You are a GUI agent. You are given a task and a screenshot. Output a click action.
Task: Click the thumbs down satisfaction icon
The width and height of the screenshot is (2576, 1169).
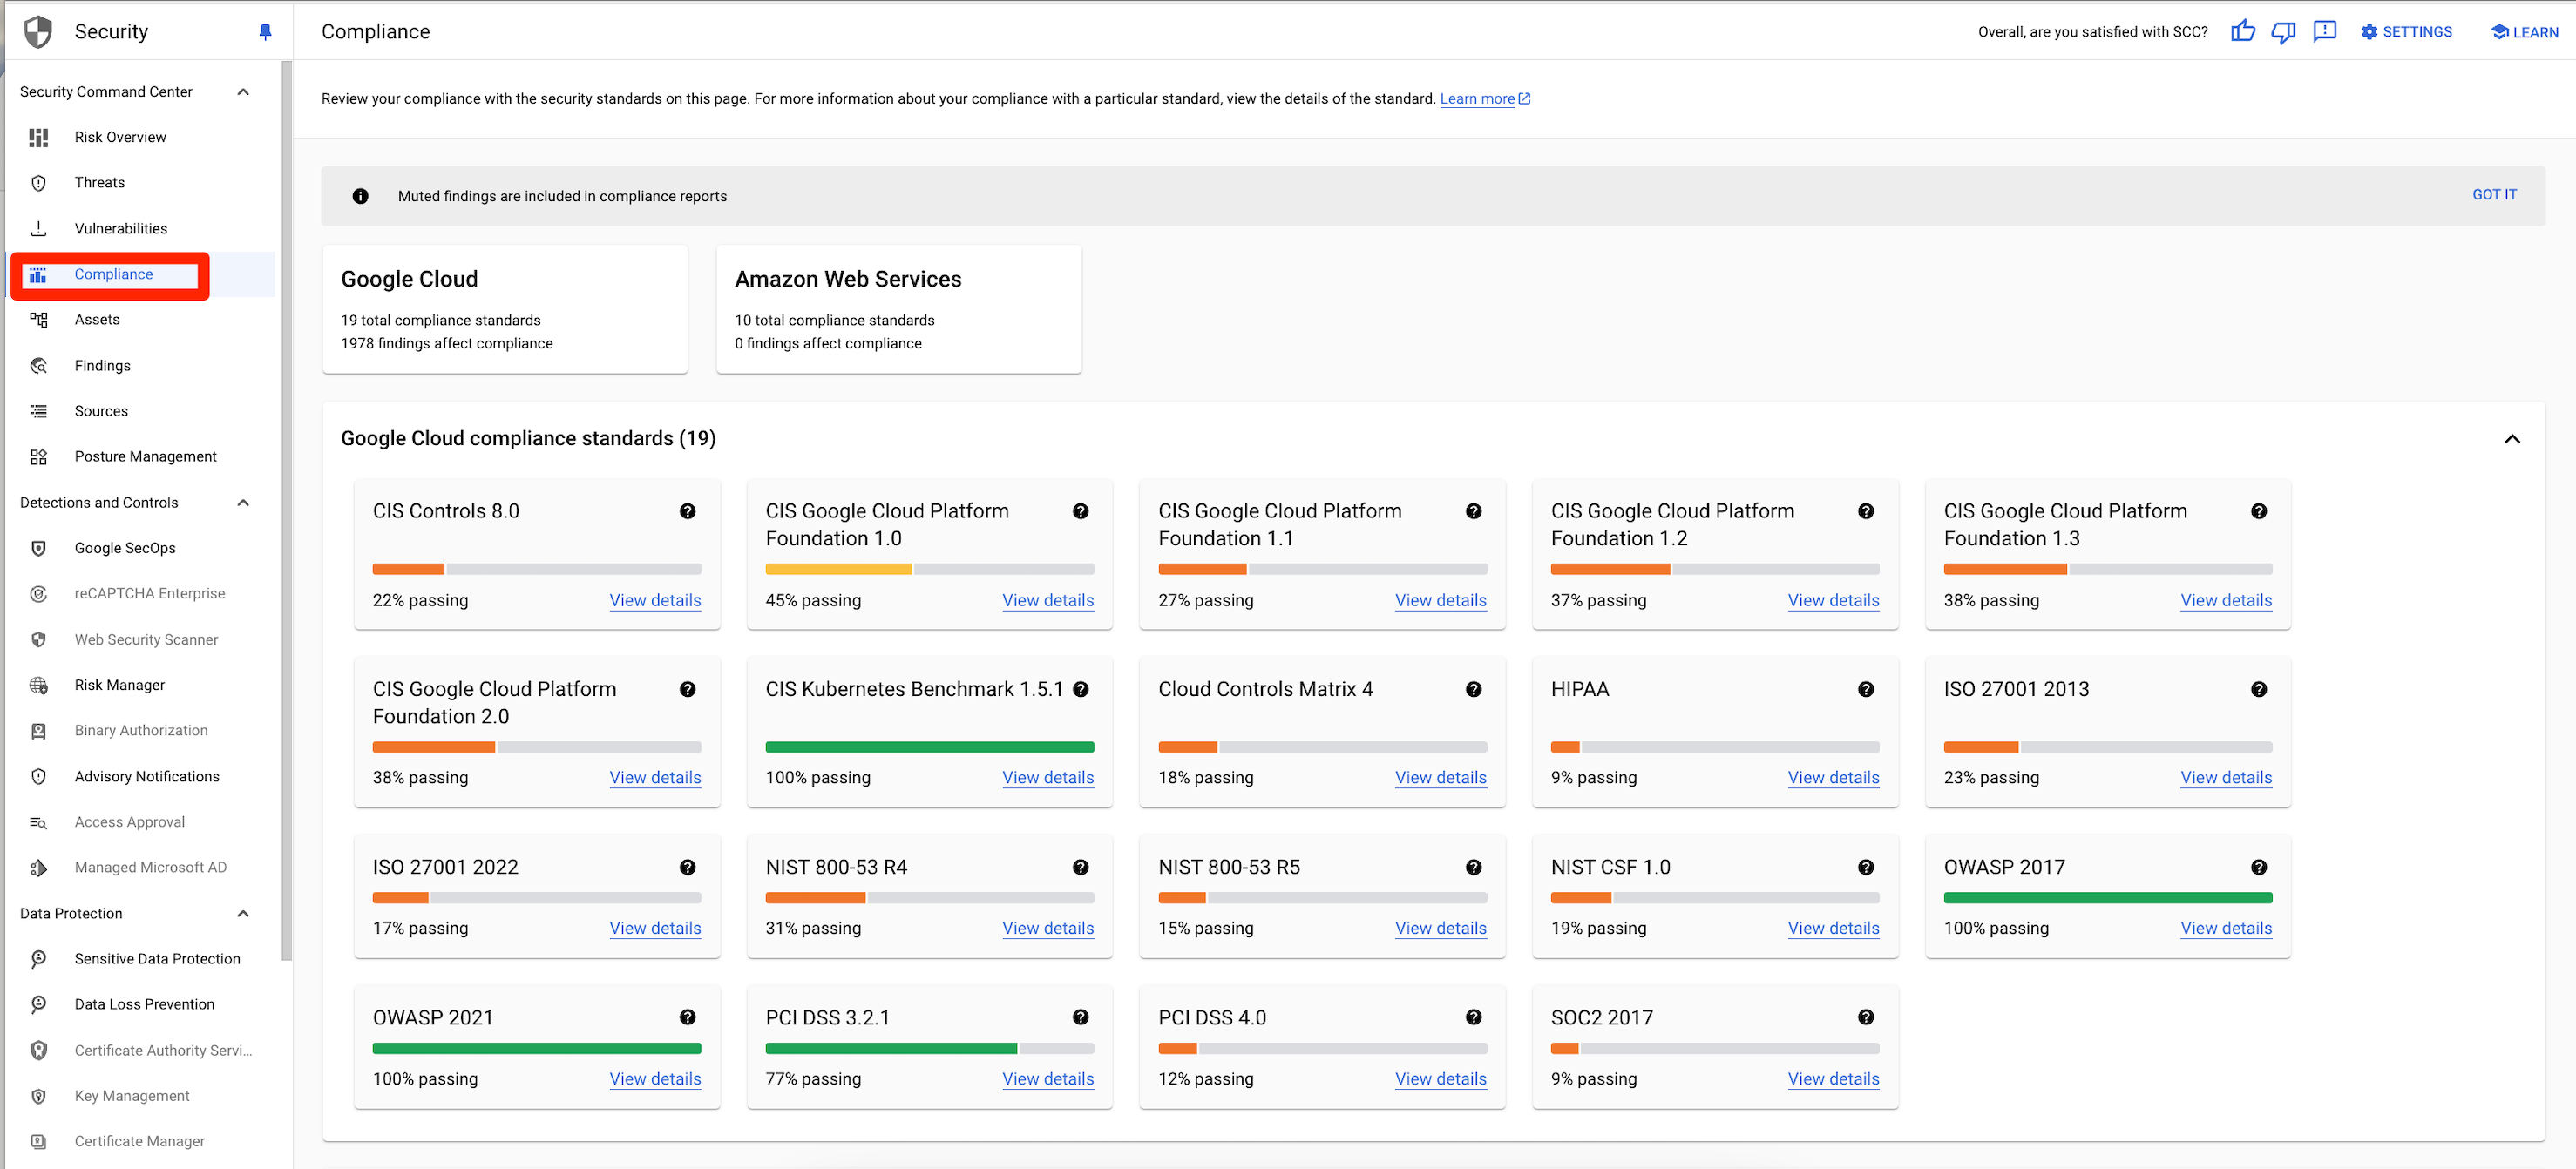coord(2283,32)
